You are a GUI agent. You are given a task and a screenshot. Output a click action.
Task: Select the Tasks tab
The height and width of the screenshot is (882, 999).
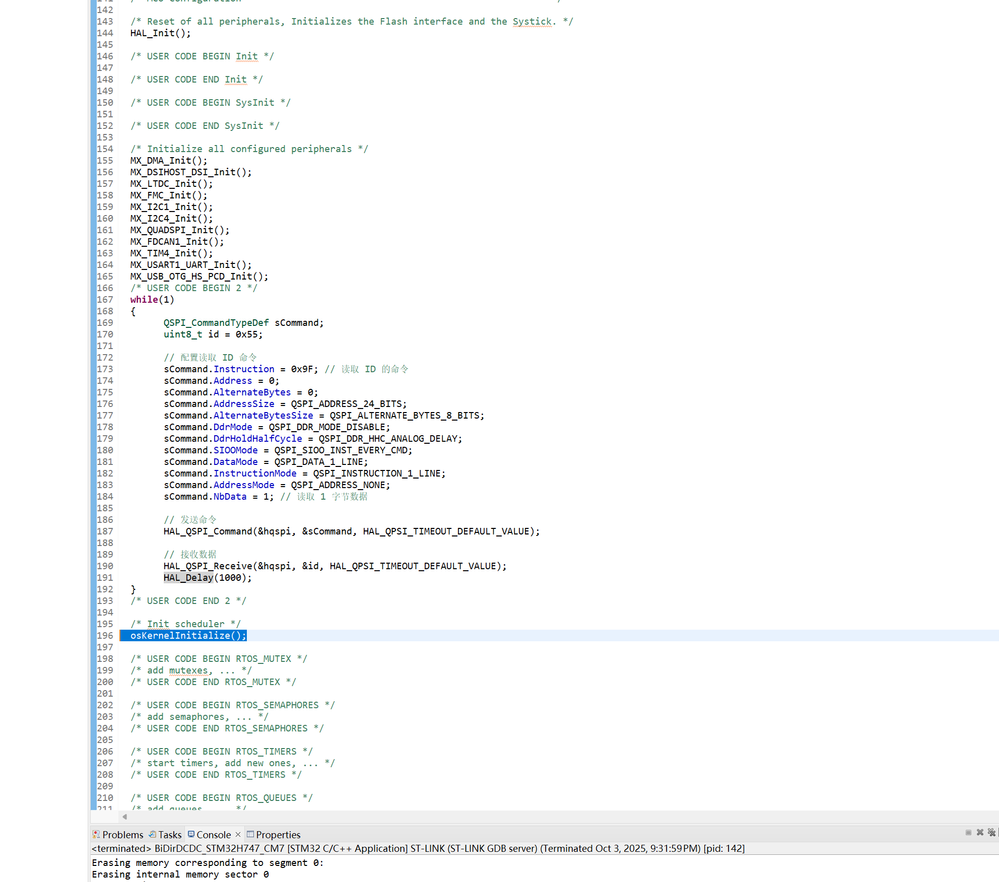pos(169,834)
